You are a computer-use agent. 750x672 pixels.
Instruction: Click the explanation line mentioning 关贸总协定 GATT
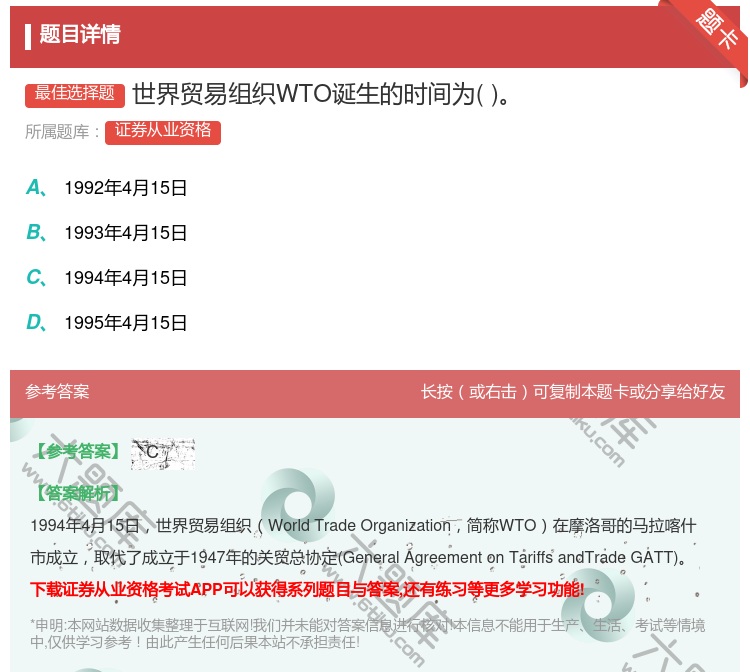click(x=359, y=558)
